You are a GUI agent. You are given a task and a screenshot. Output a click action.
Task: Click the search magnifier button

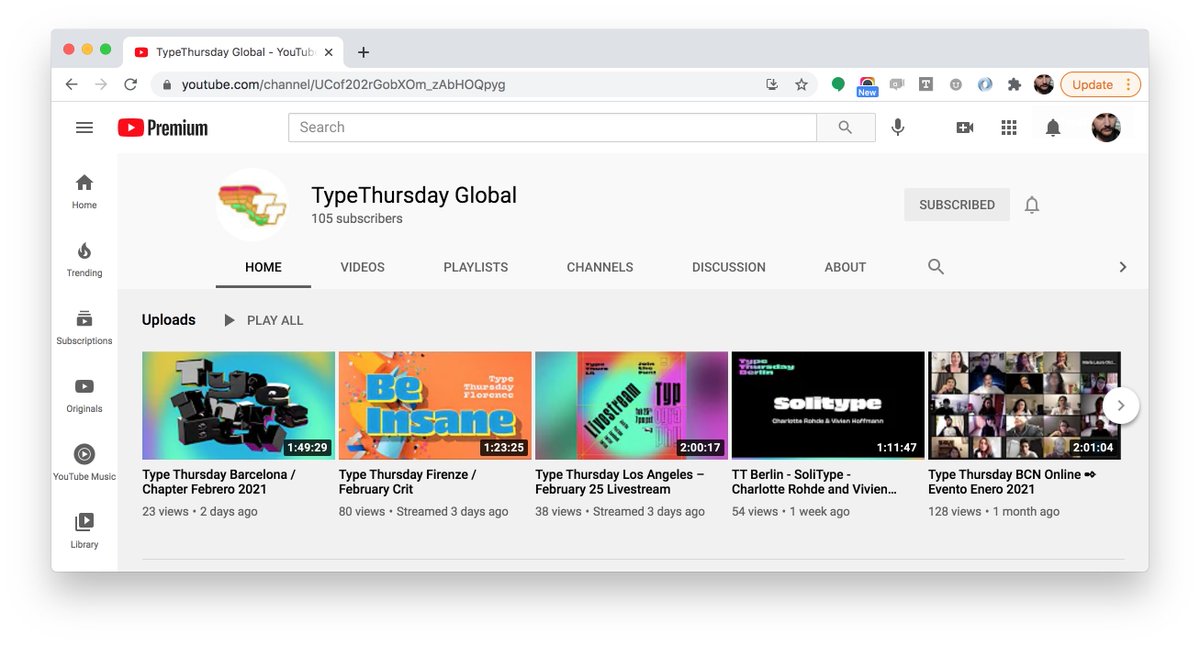(845, 127)
